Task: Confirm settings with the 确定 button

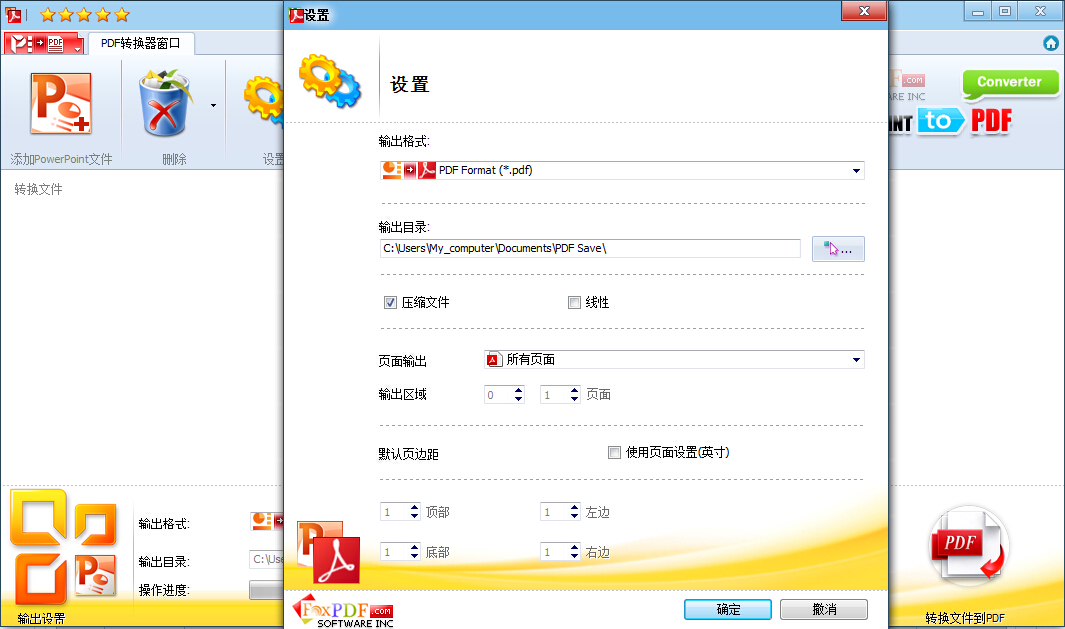Action: (727, 609)
